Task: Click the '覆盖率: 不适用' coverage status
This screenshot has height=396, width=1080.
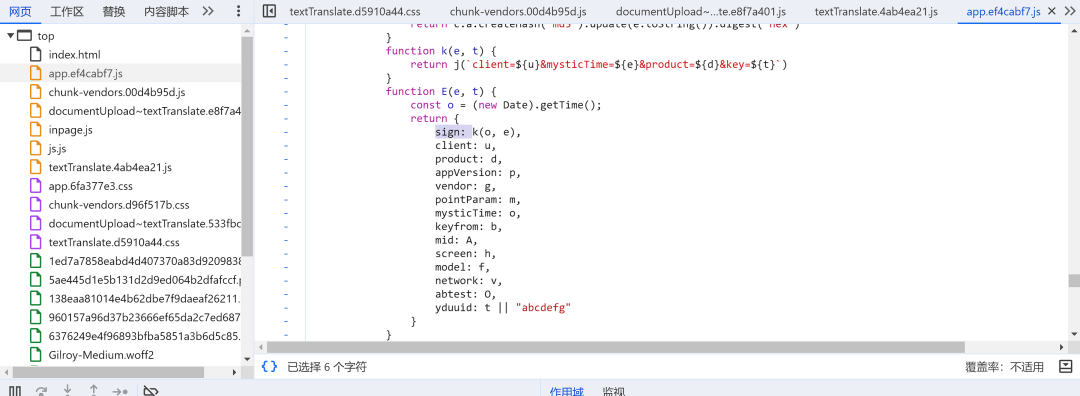Action: [x=1004, y=367]
